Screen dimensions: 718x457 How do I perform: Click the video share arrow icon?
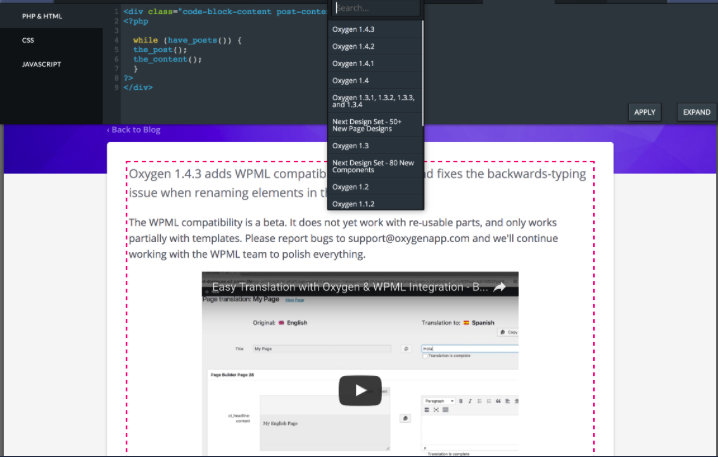pos(500,287)
